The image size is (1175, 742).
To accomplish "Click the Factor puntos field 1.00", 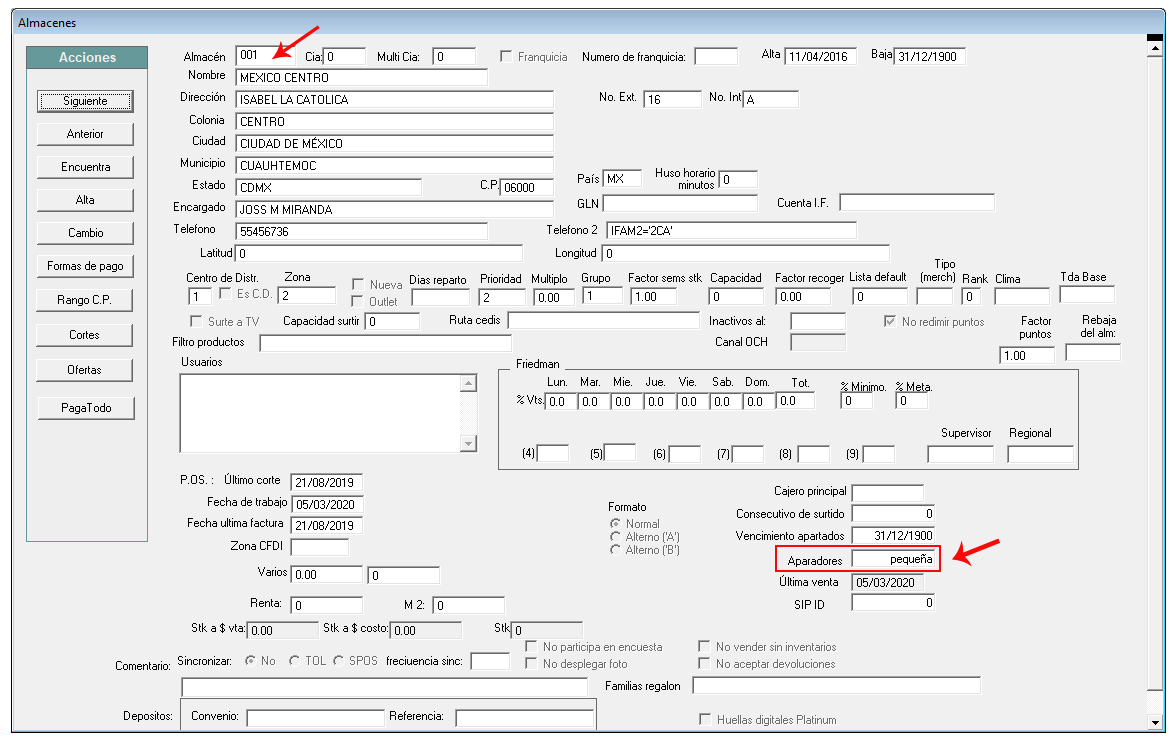I will tap(1027, 355).
